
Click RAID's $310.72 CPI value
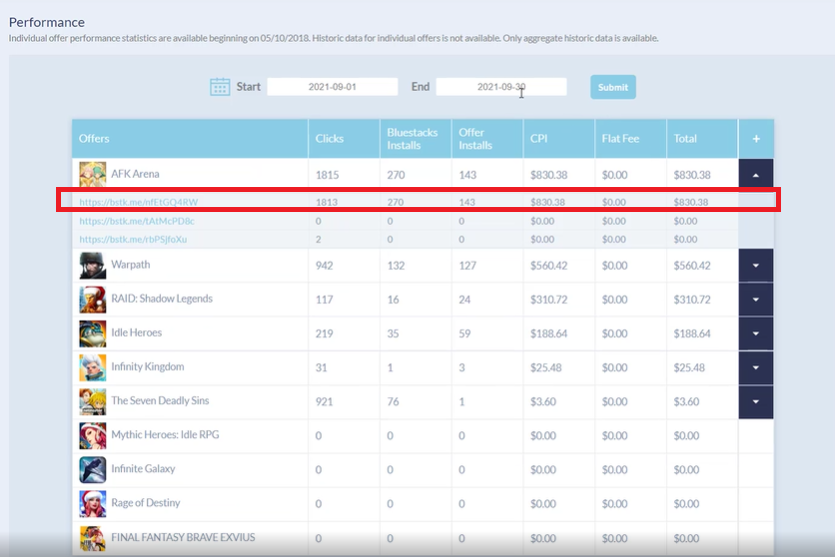[549, 299]
